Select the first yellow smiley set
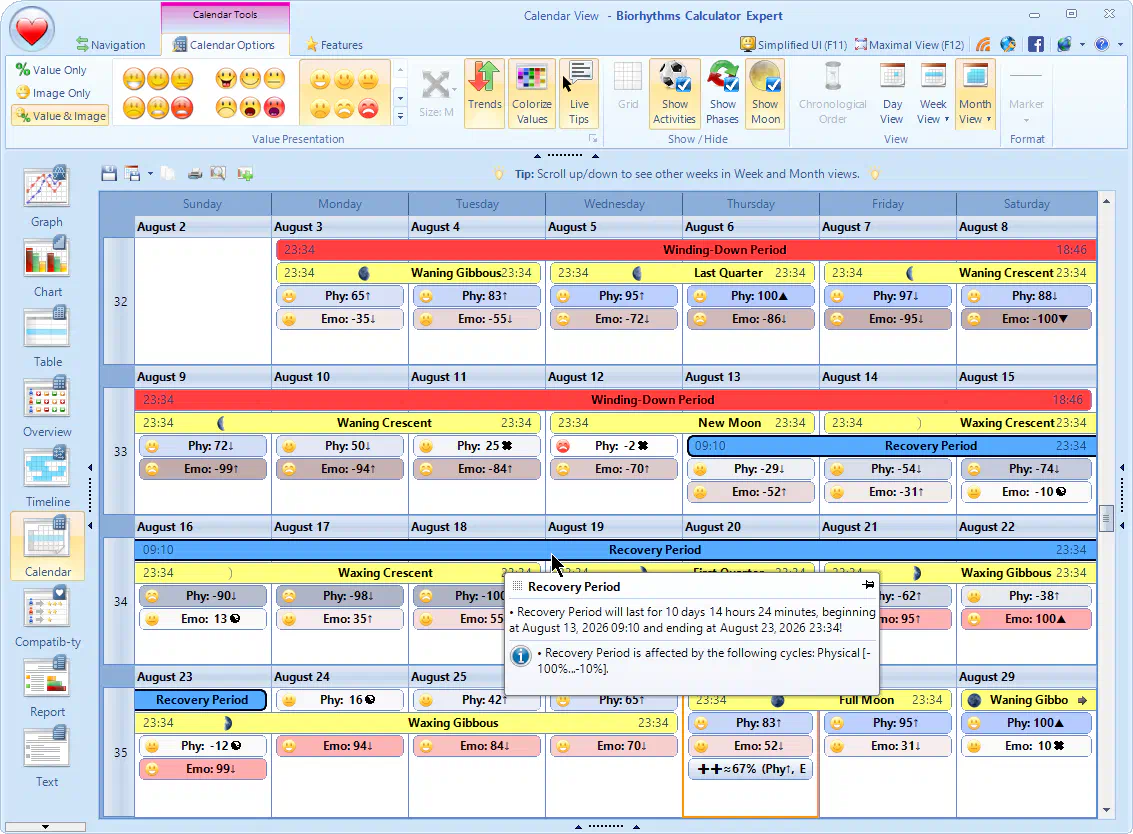Screen dimensions: 1133x834 [158, 93]
